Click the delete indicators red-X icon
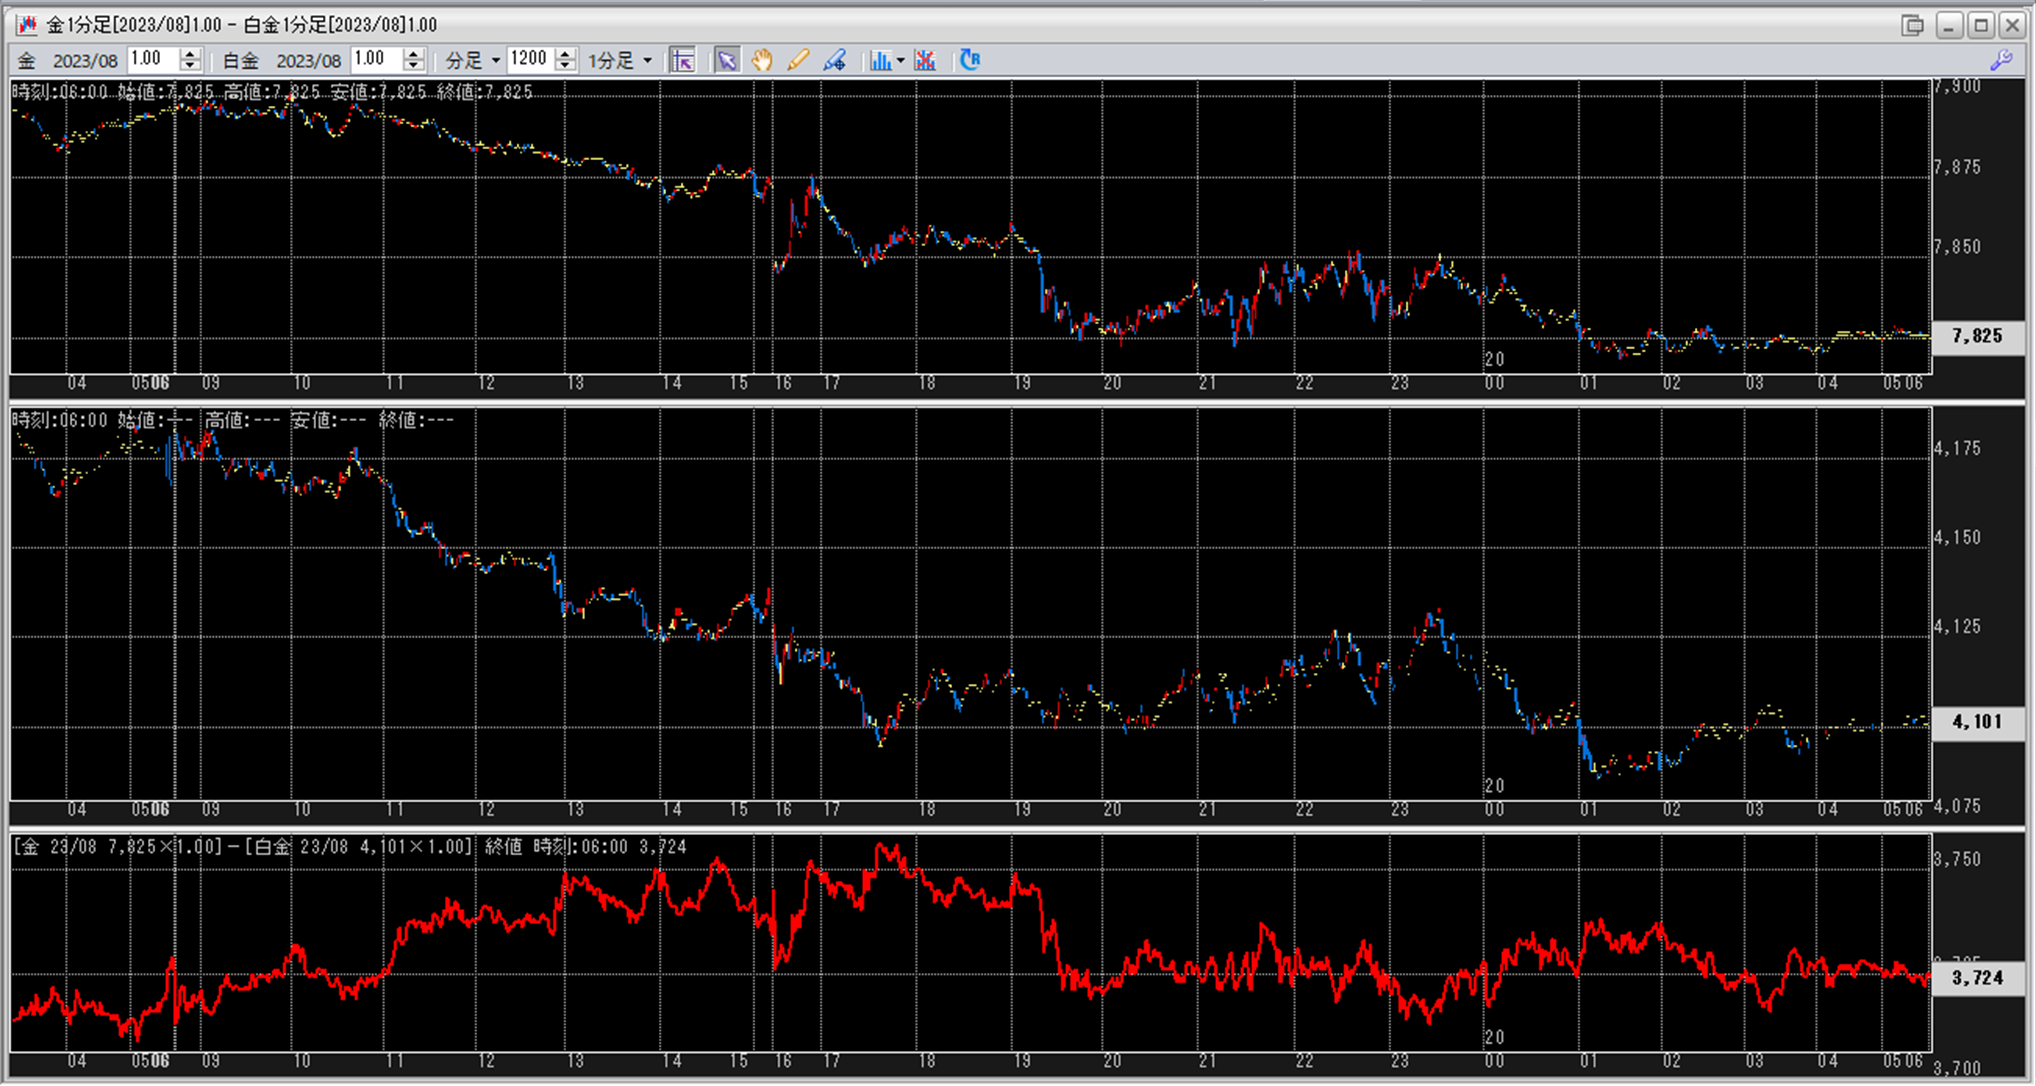 point(925,60)
